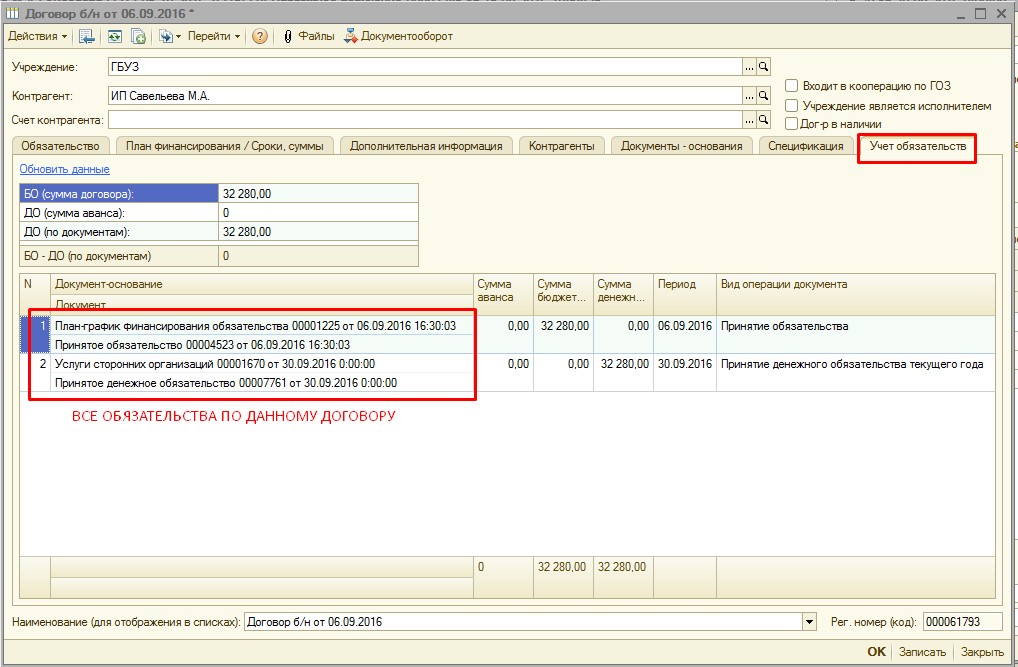The height and width of the screenshot is (667, 1018).
Task: Open the Действия dropdown menu
Action: (x=38, y=36)
